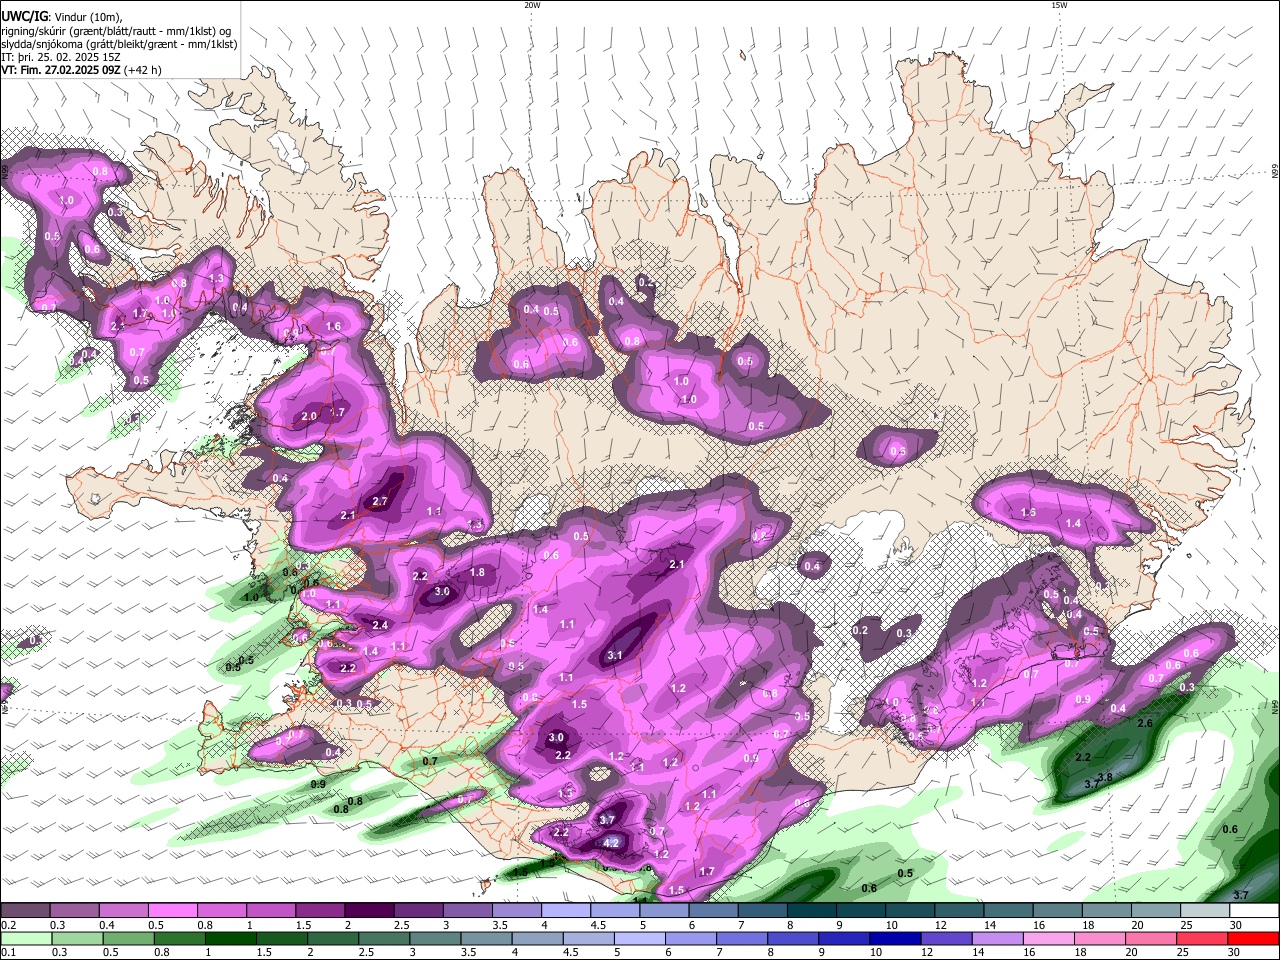Select the lavender 4 swatch in snow scale
The height and width of the screenshot is (960, 1280).
coord(566,910)
